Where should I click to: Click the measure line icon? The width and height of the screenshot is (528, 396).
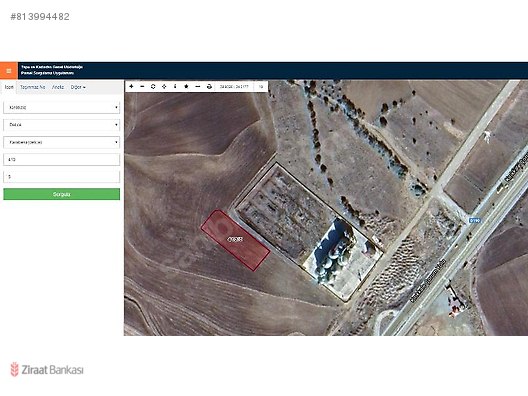[198, 87]
